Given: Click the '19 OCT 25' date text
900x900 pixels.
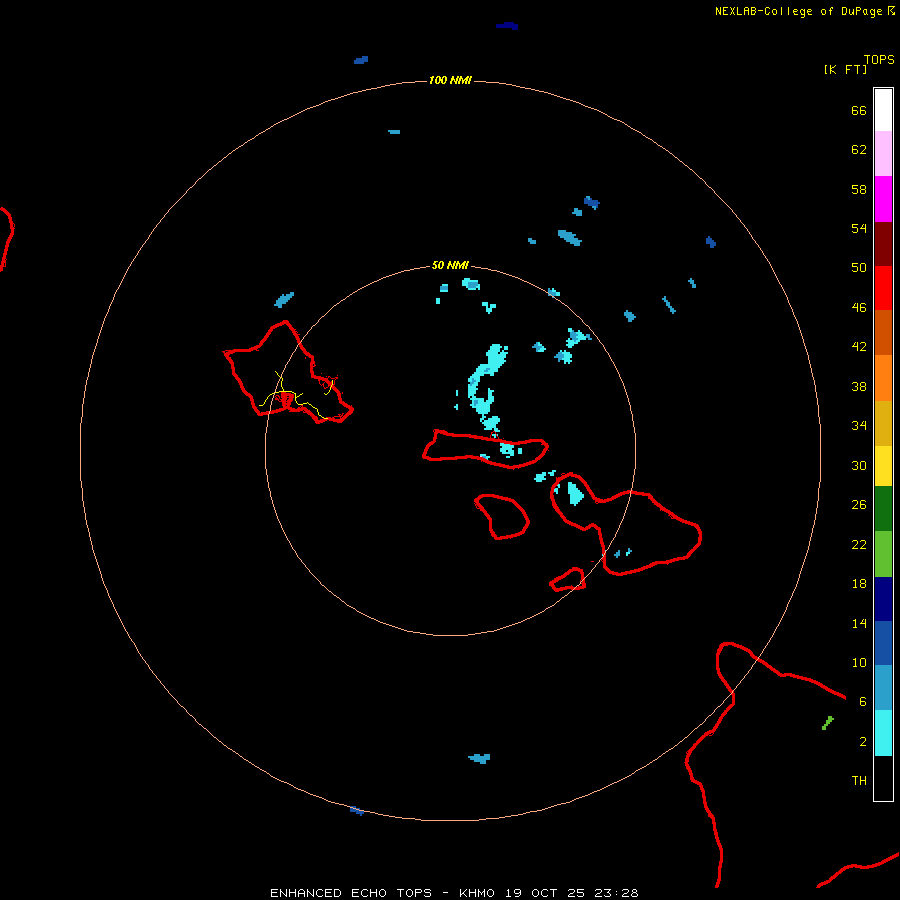Looking at the screenshot, I should point(545,893).
